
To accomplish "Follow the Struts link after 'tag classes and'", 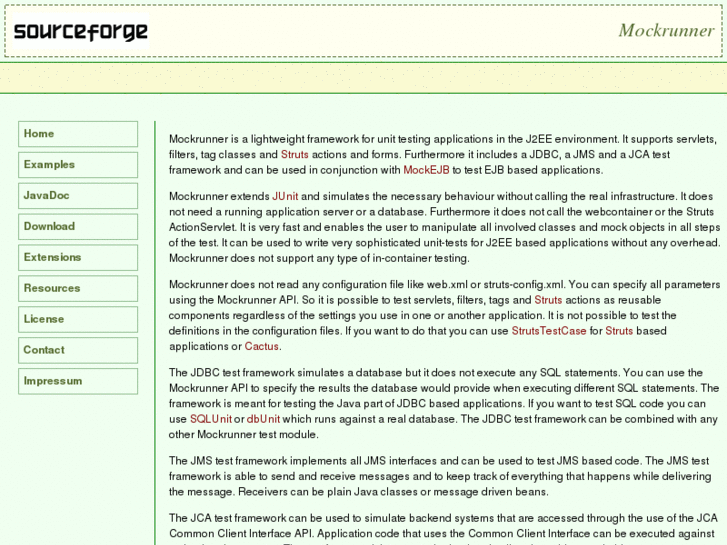I will pos(294,154).
